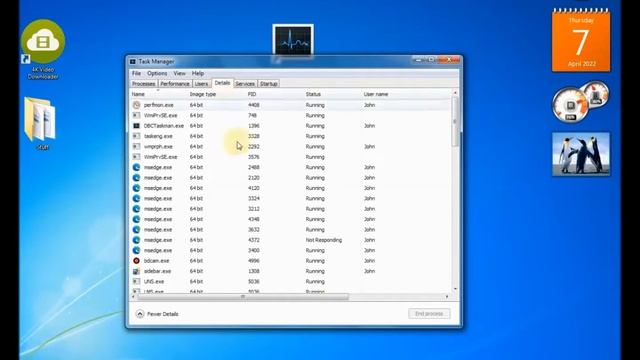Click the perfmon.exe process icon
Screen dimensions: 640x360
(x=136, y=105)
